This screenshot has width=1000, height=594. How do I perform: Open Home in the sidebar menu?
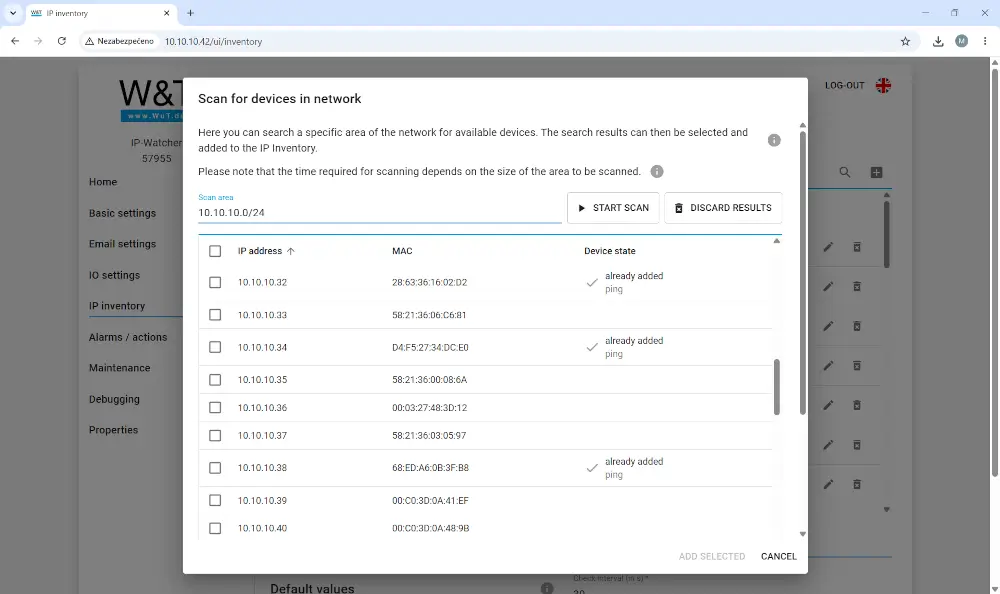click(103, 182)
